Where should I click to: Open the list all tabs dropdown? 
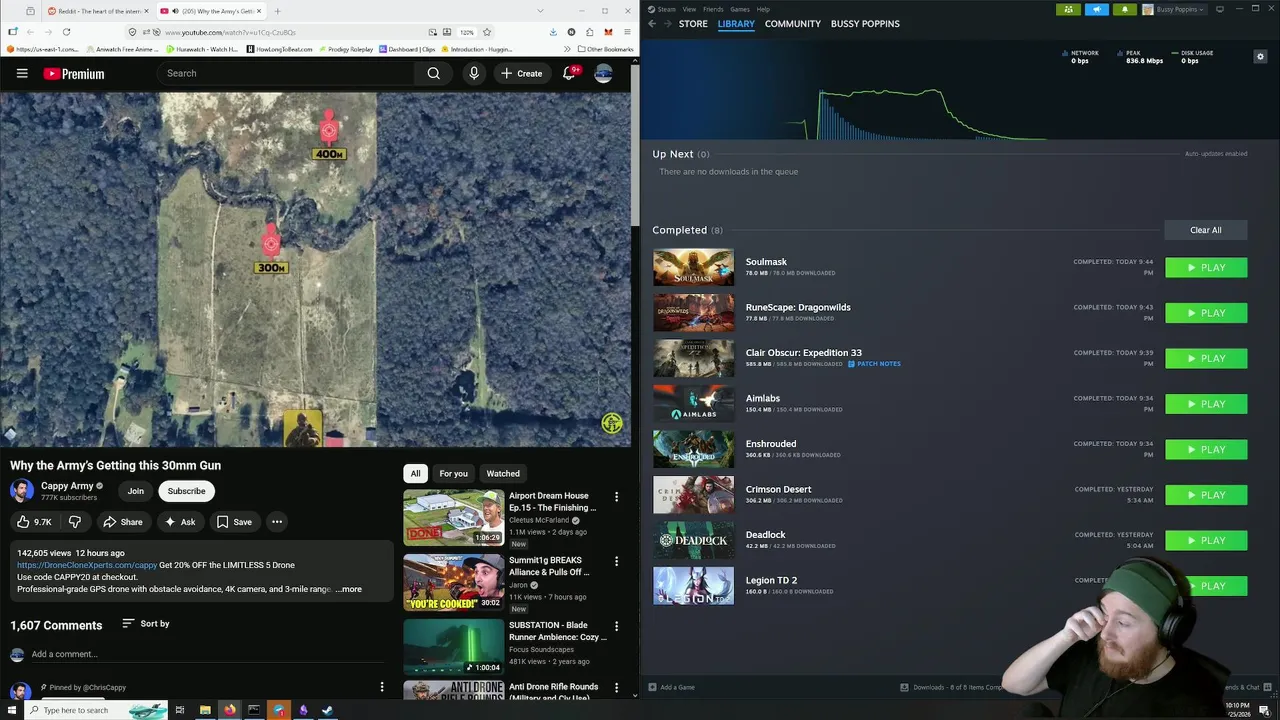tap(541, 11)
